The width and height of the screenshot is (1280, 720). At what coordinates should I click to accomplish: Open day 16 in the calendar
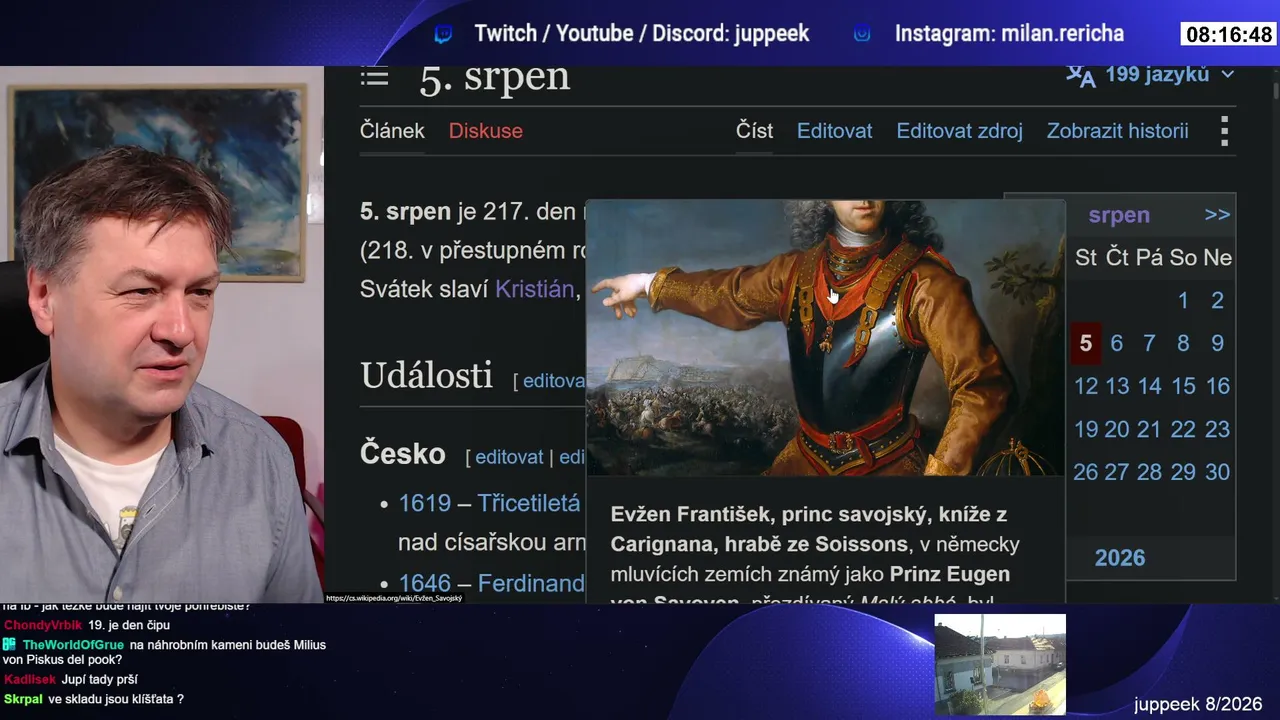tap(1217, 386)
